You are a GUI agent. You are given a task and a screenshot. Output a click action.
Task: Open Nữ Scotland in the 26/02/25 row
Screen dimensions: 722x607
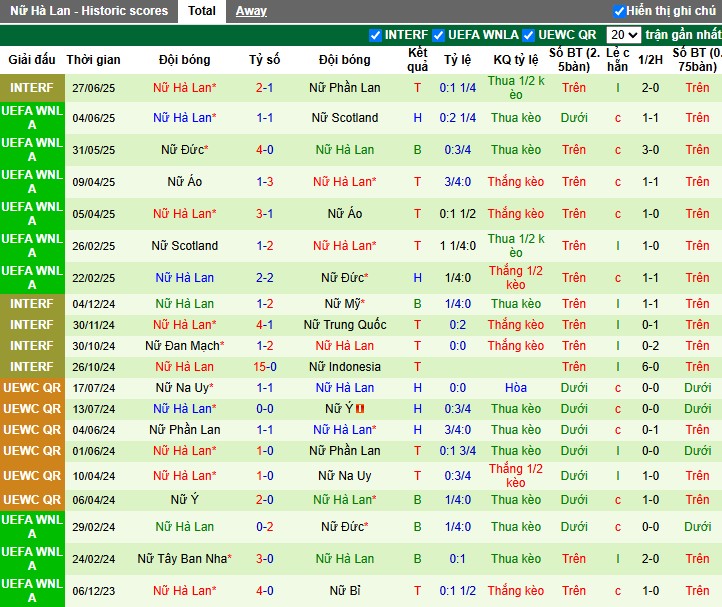[x=185, y=245]
